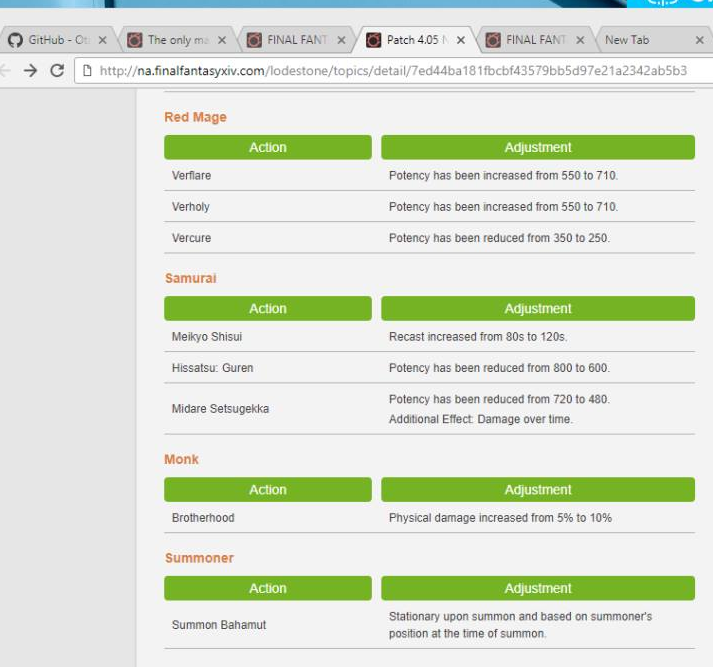Select the Brotherhood action text
The width and height of the screenshot is (713, 667).
click(x=203, y=518)
